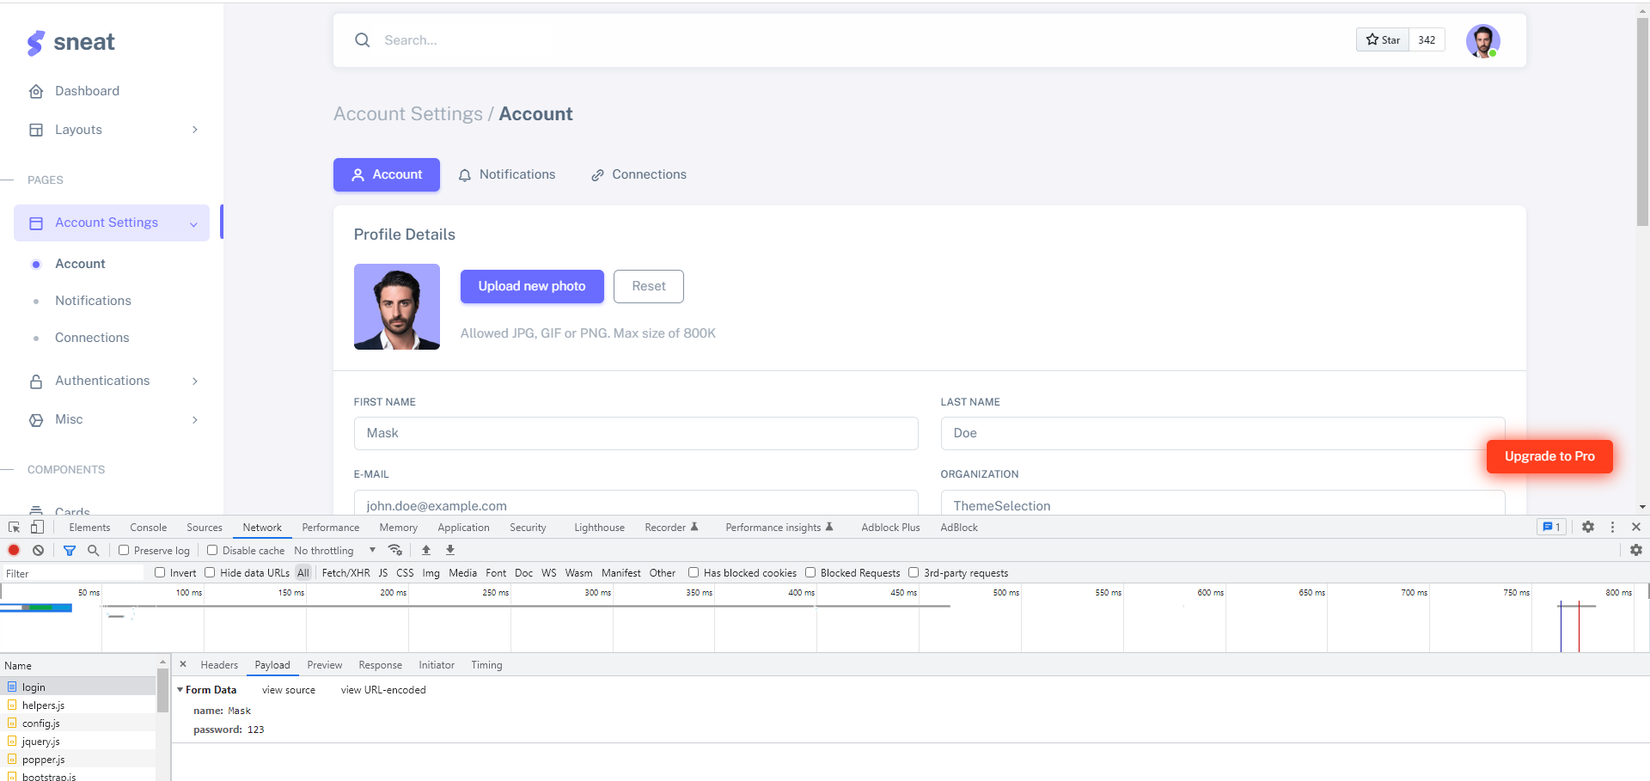Check Hide data URLs
Image resolution: width=1650 pixels, height=781 pixels.
[x=210, y=573]
